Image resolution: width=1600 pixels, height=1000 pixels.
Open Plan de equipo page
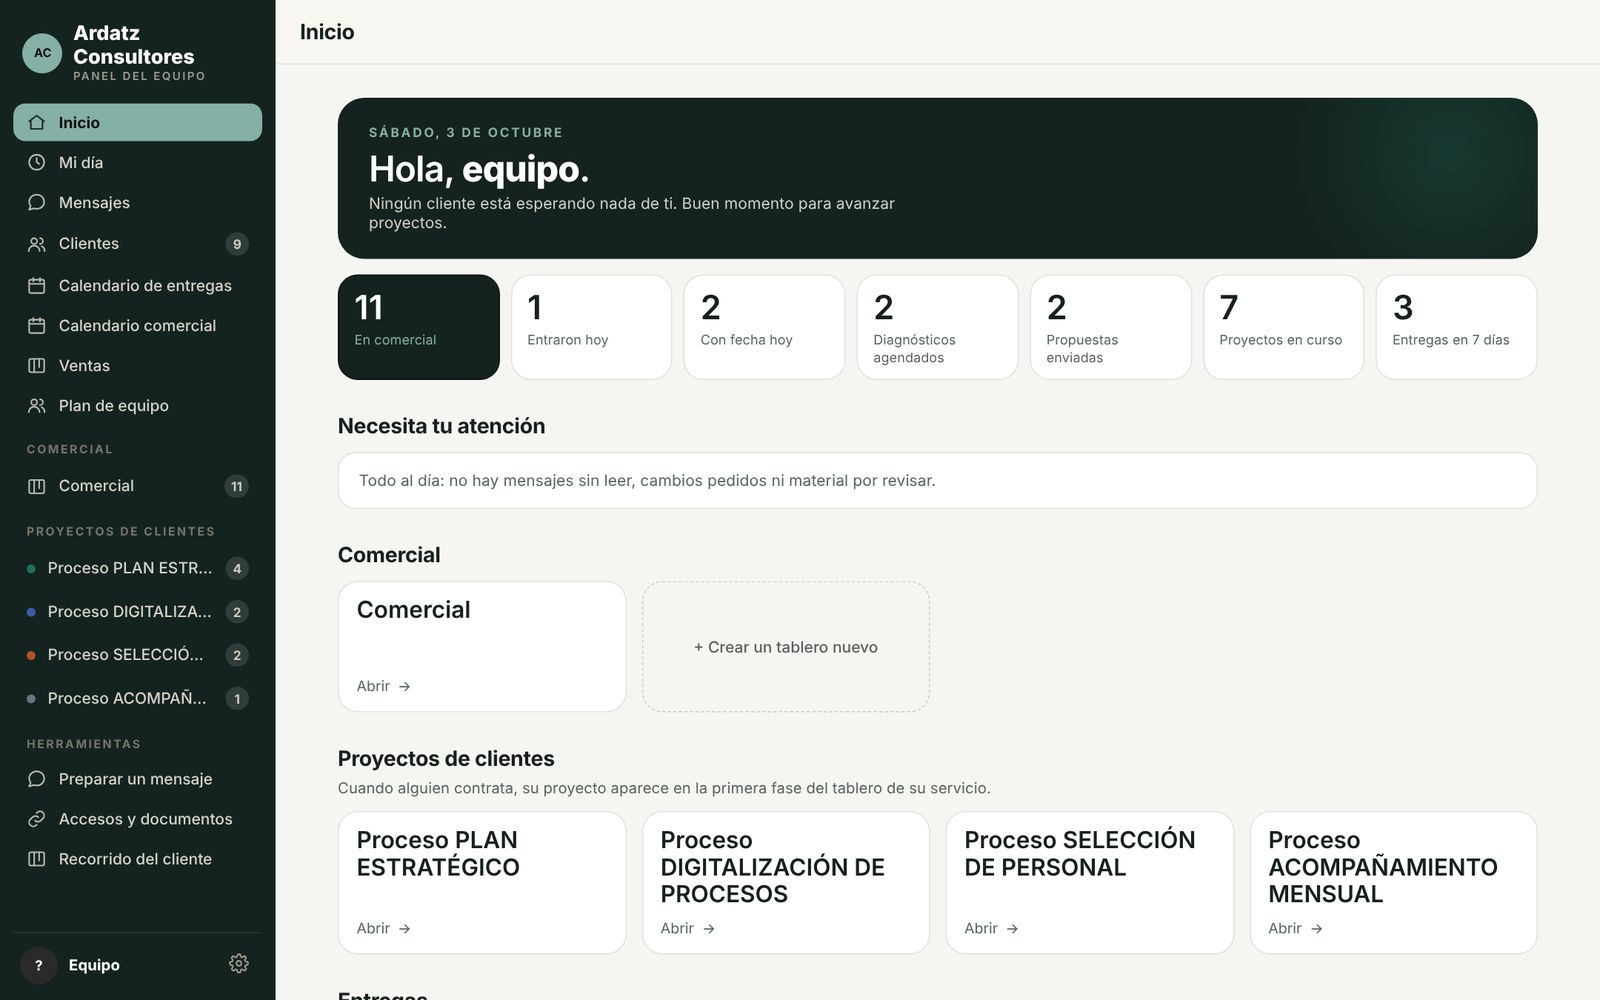137,405
